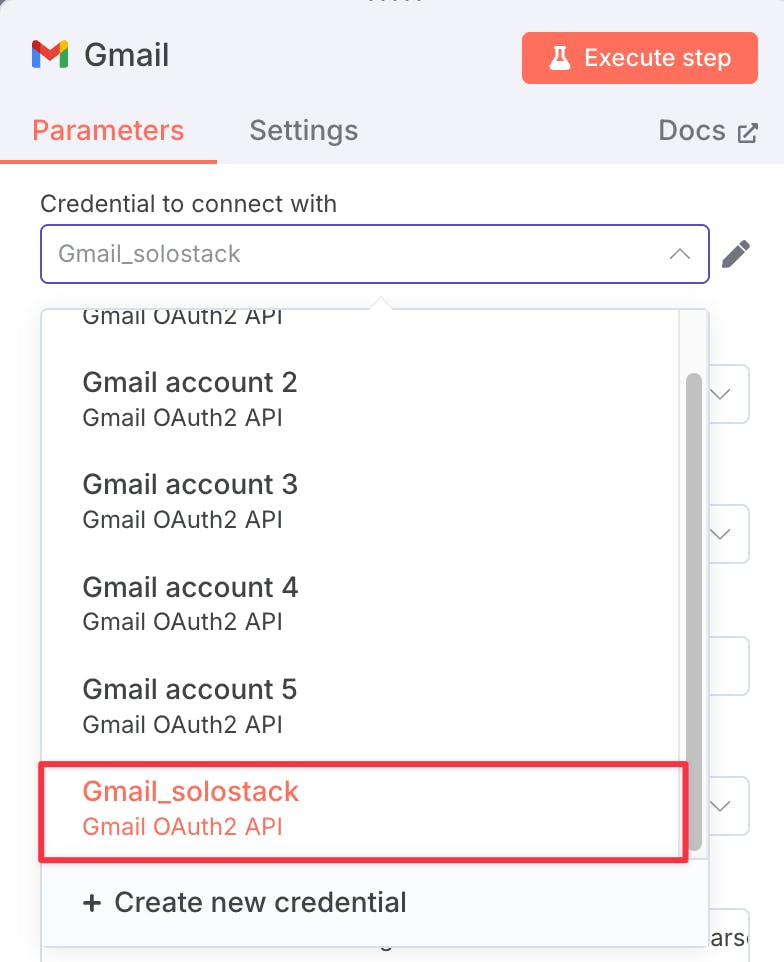Select Gmail account 3 credential
The width and height of the screenshot is (784, 962).
tap(360, 501)
